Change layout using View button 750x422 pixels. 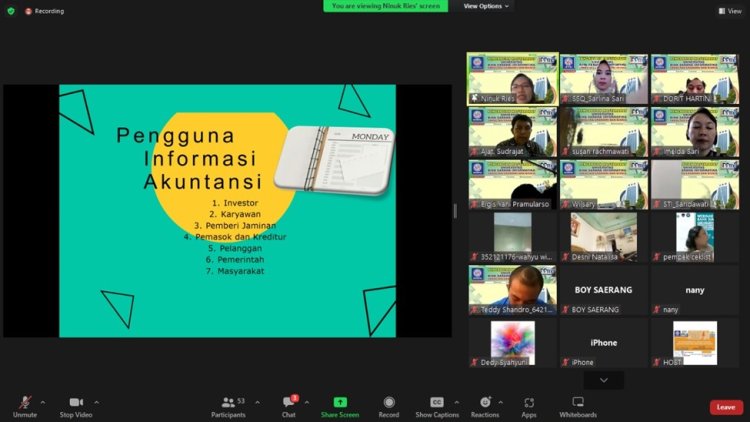tap(730, 11)
